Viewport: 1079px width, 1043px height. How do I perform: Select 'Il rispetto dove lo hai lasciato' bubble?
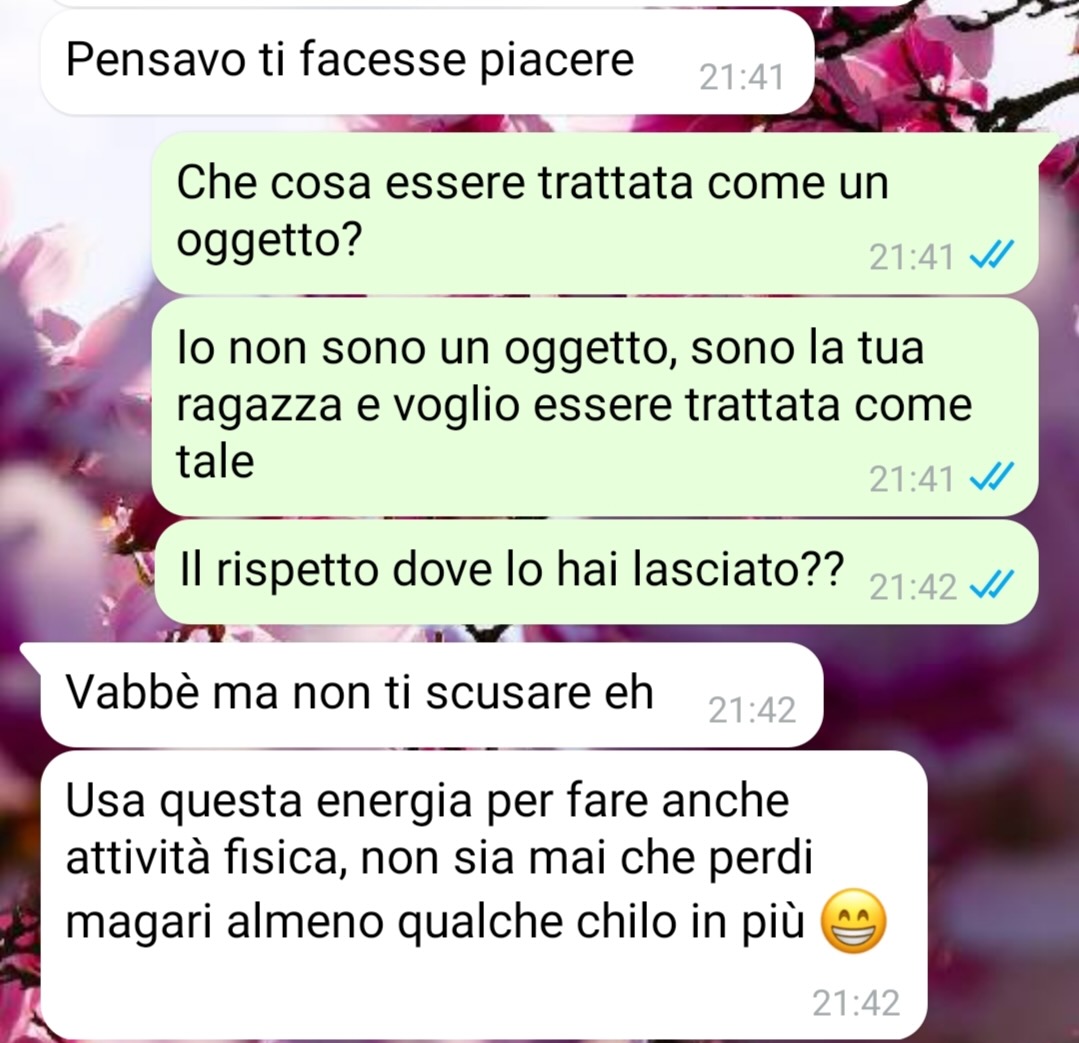(596, 572)
